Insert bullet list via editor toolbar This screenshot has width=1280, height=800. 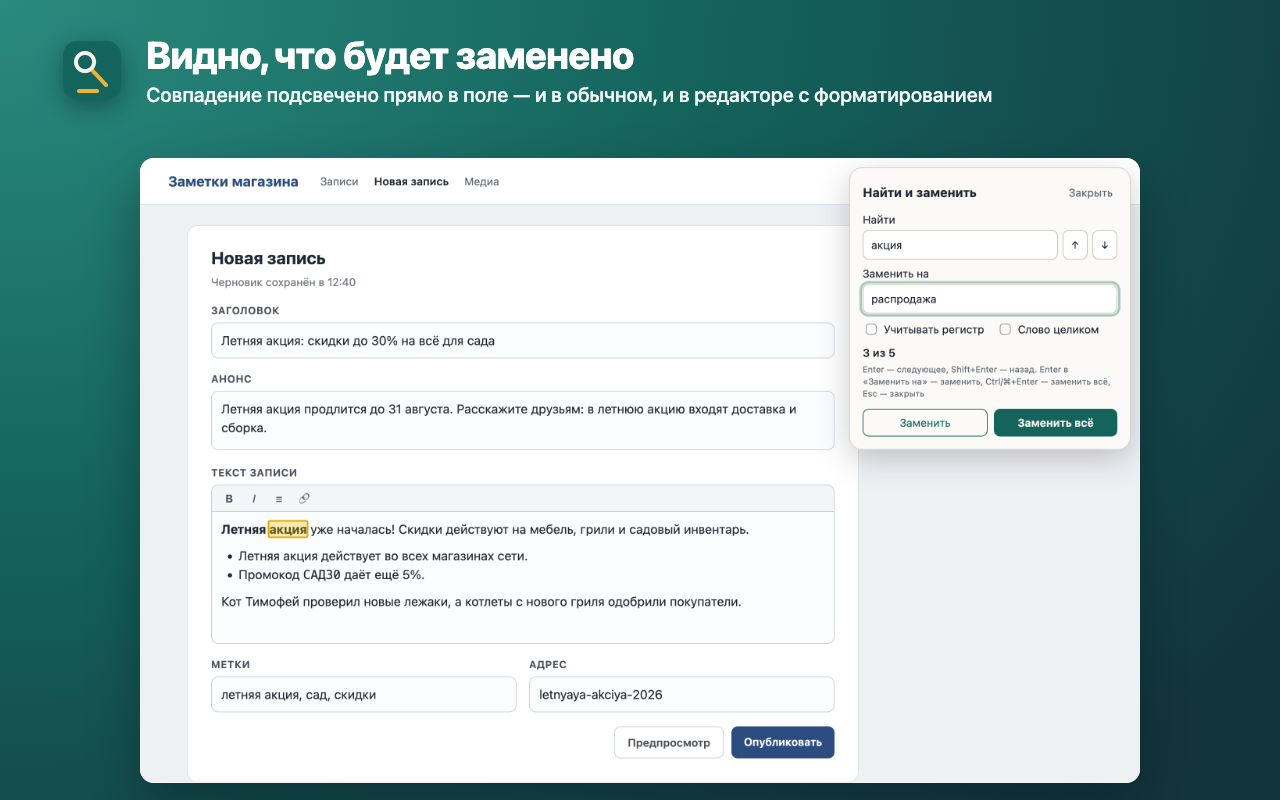click(279, 498)
